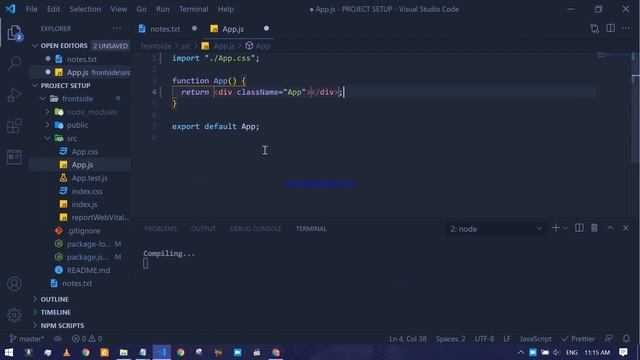Click the ENG input language indicator

tap(572, 352)
